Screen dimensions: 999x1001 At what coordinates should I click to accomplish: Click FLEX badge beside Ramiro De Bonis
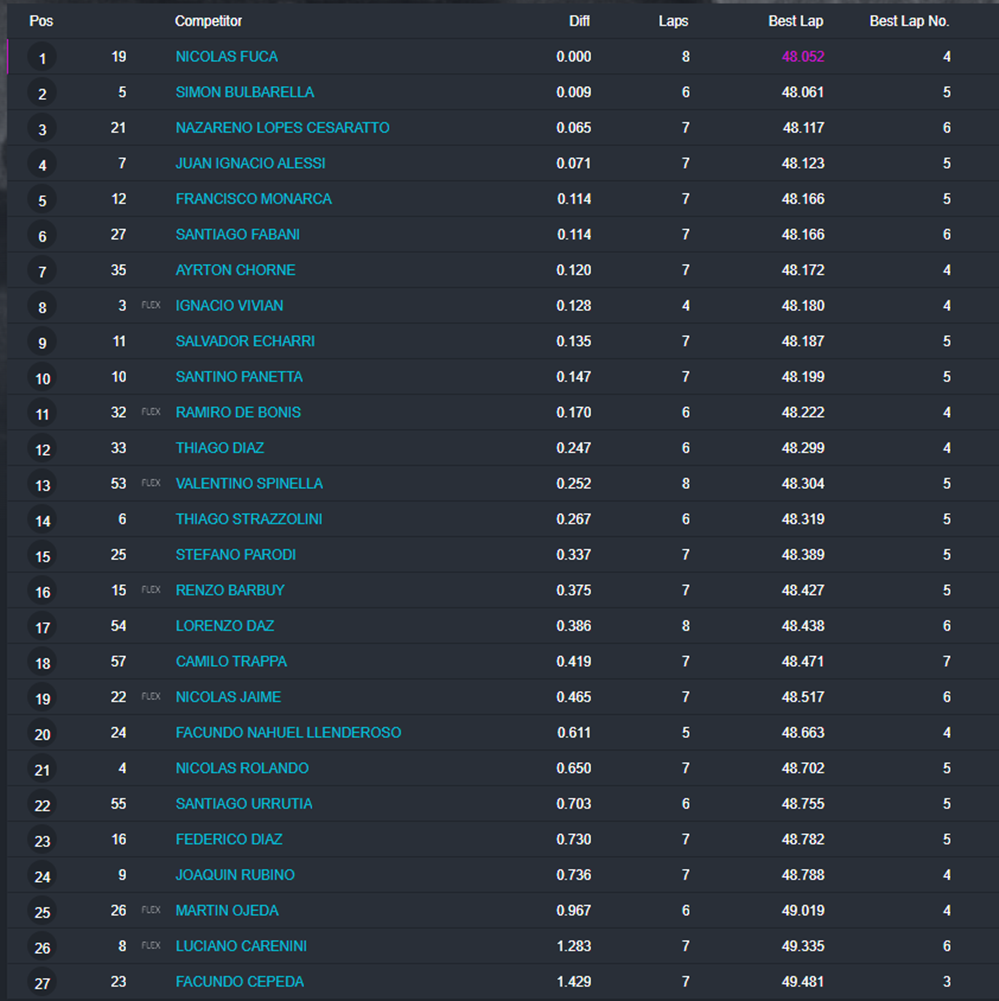[x=151, y=412]
